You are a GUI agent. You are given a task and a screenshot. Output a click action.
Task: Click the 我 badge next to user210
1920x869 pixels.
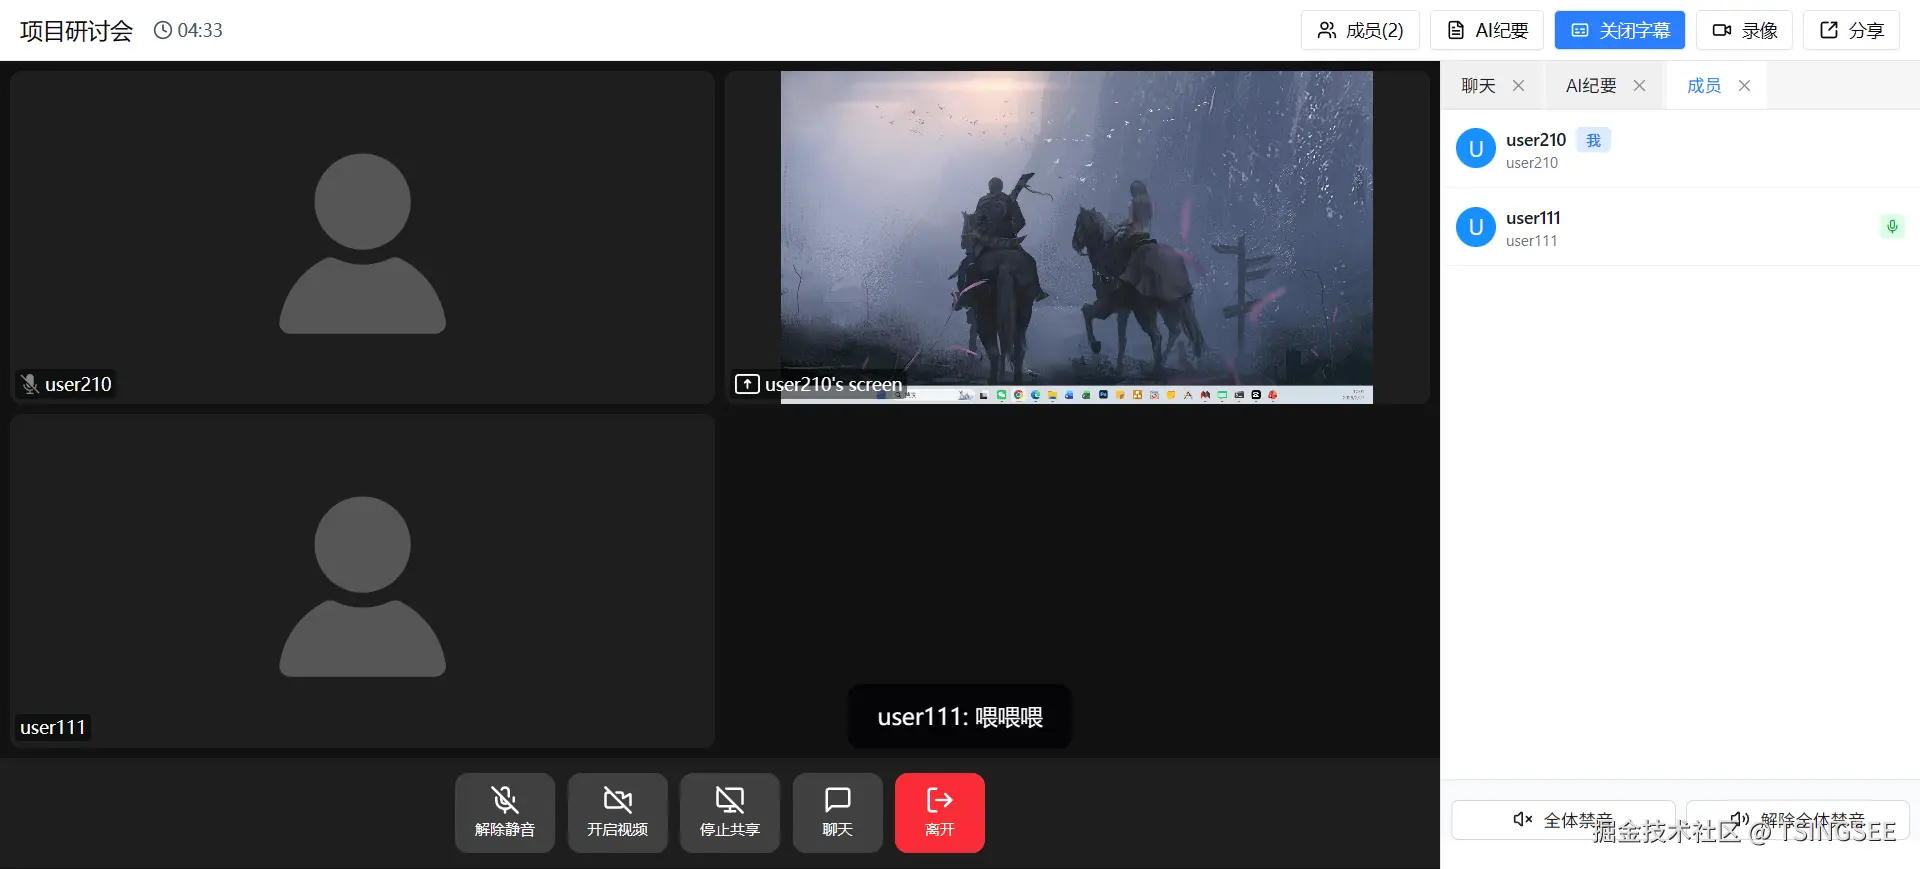[x=1593, y=140]
